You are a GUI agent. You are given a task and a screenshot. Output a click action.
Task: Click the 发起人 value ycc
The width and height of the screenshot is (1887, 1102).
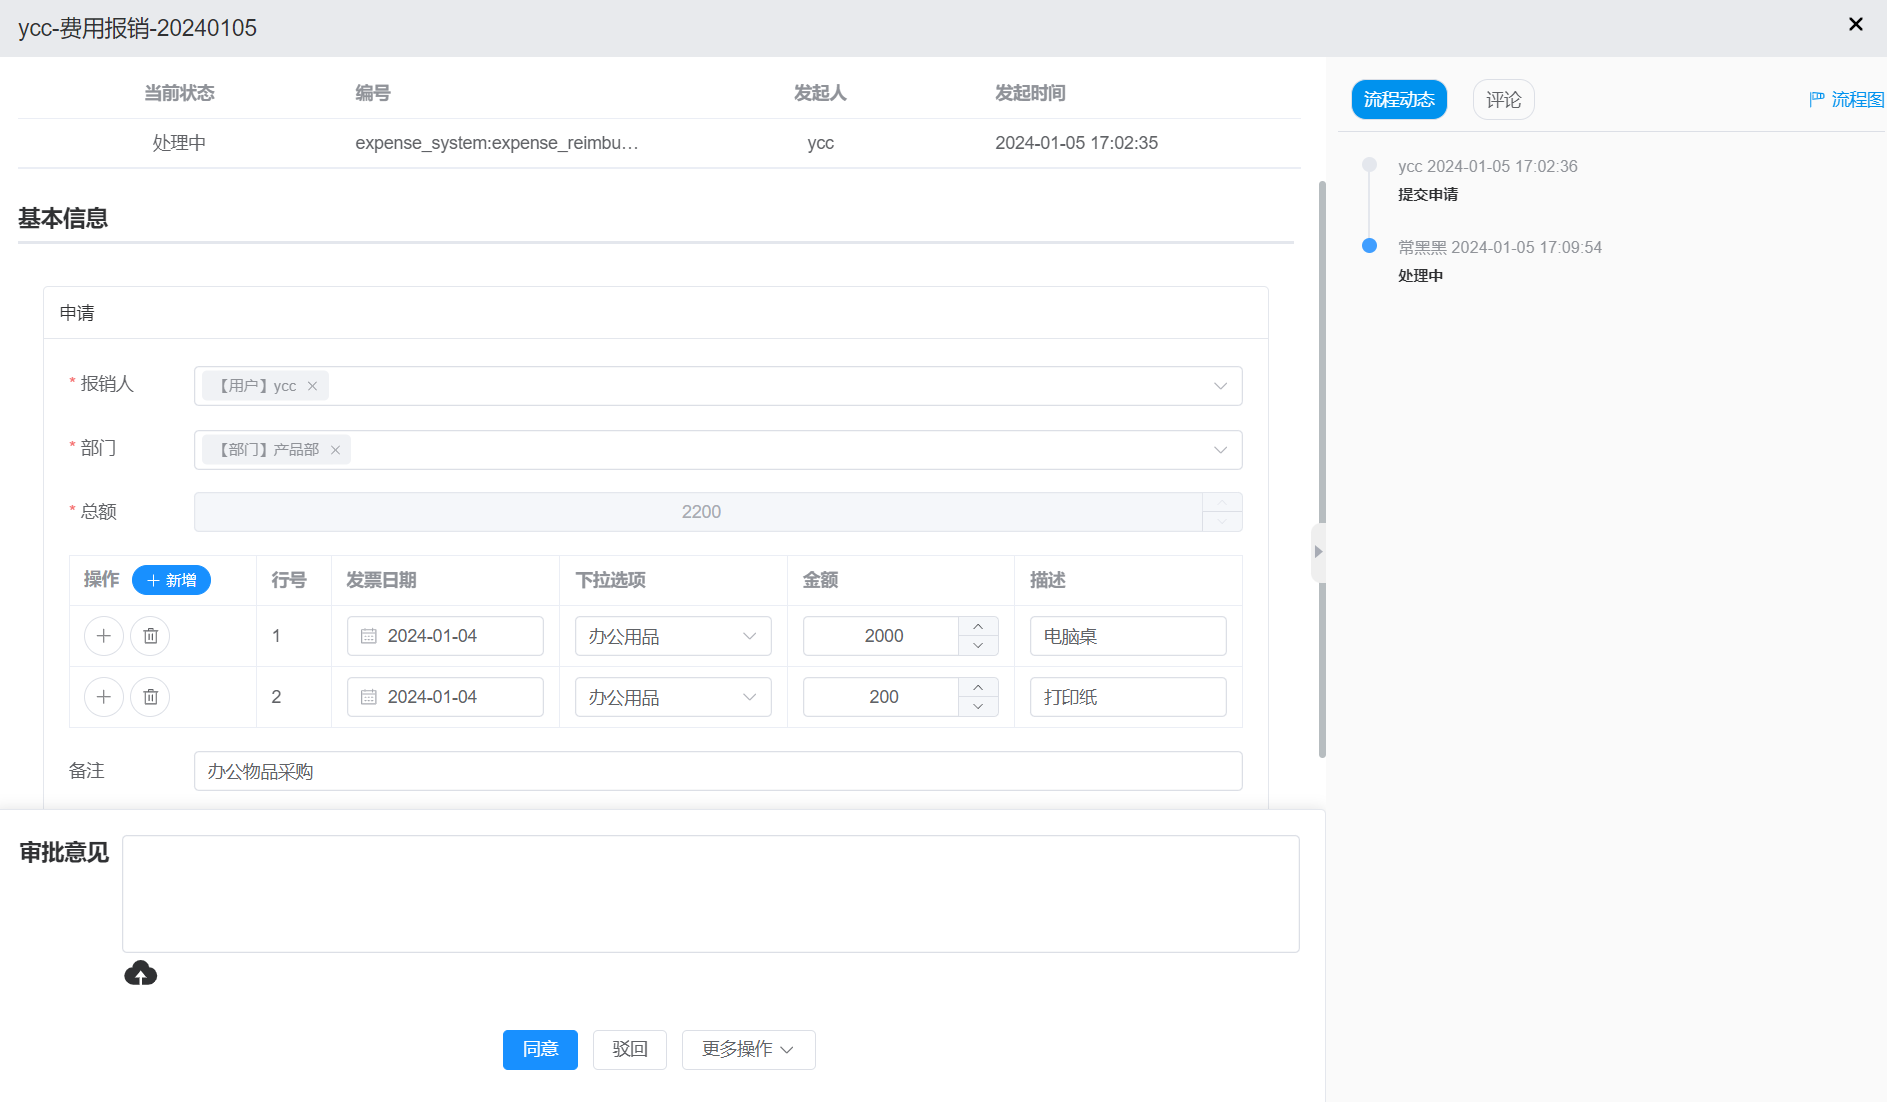(820, 143)
